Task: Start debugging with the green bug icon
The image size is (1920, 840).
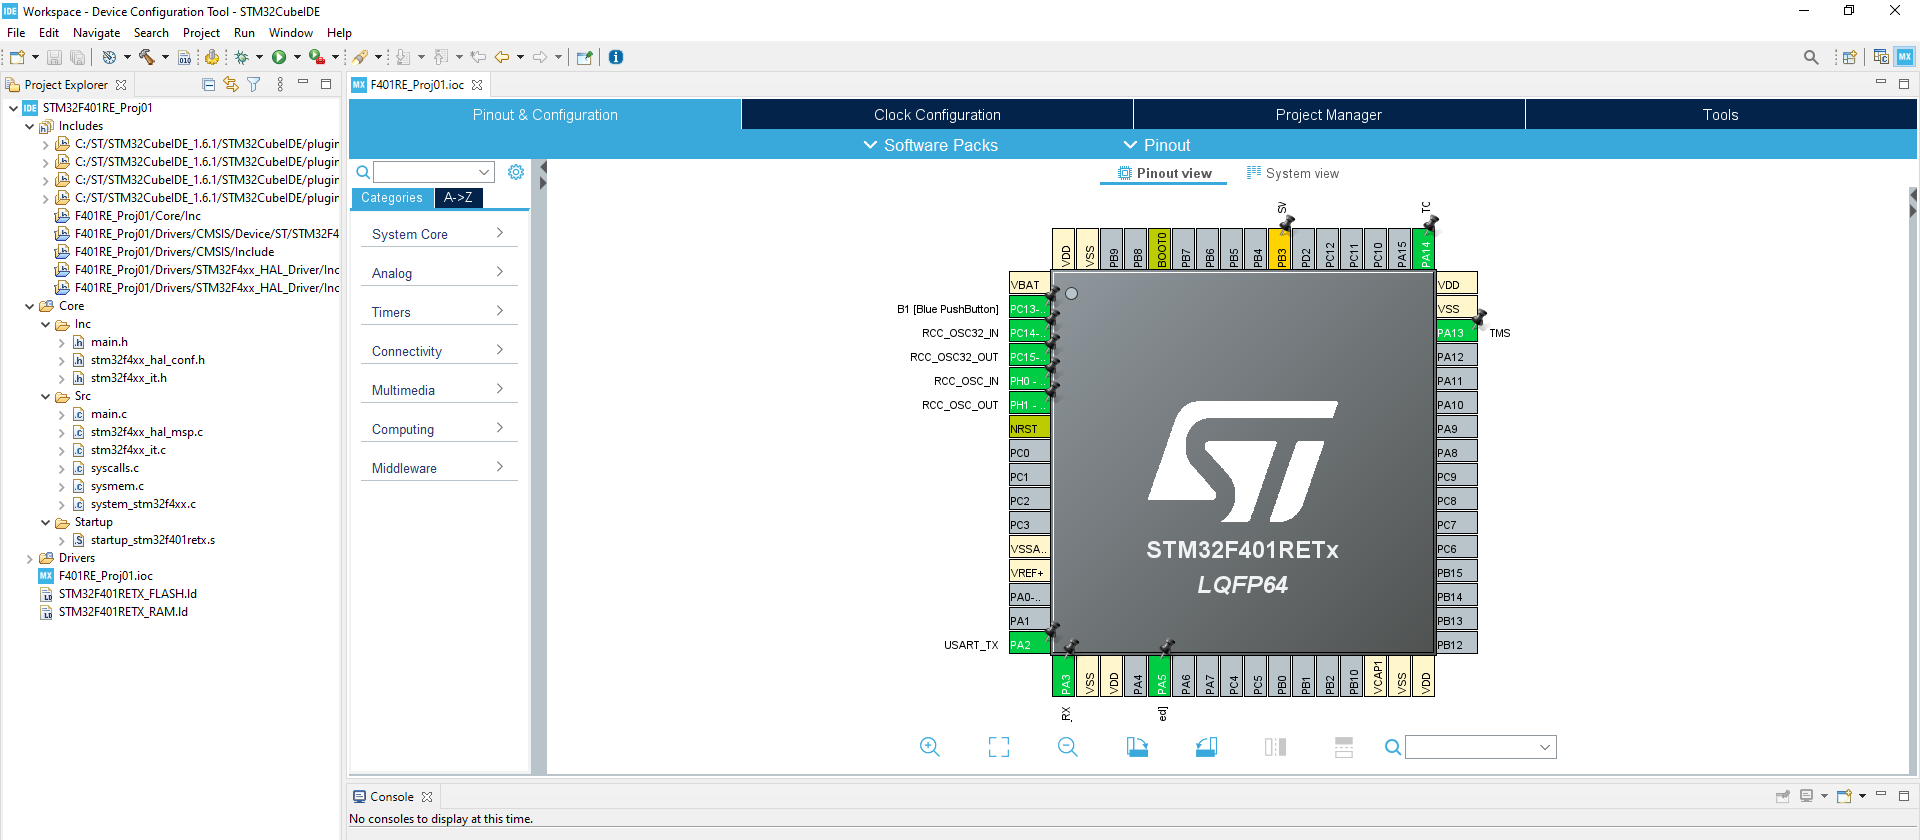Action: [x=242, y=57]
